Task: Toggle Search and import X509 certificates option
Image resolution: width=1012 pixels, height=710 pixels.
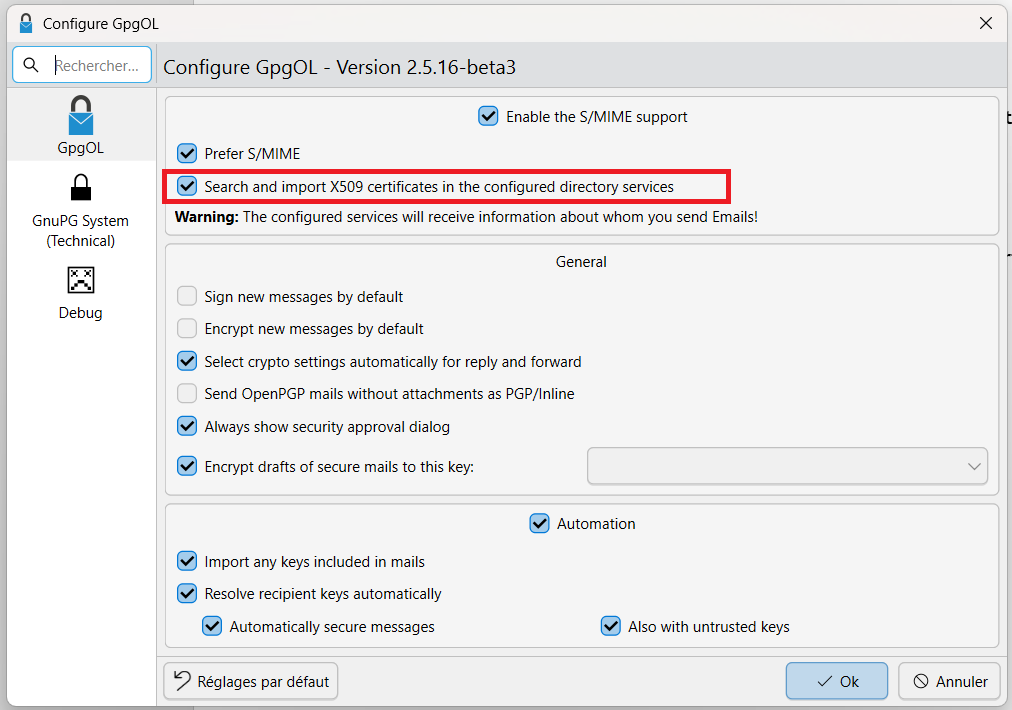Action: [187, 187]
